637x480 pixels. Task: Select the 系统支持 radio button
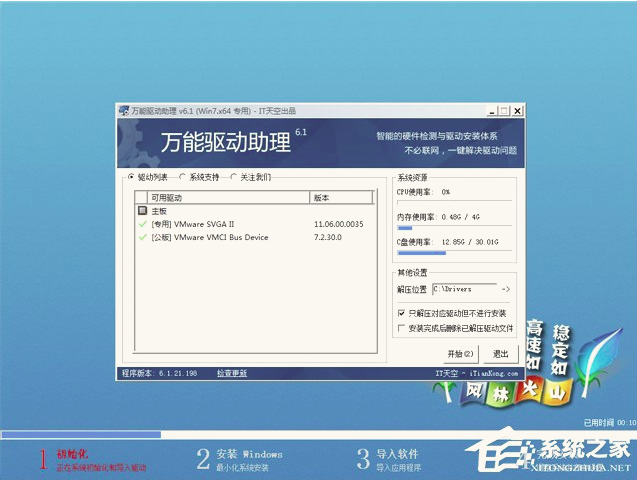tap(182, 177)
